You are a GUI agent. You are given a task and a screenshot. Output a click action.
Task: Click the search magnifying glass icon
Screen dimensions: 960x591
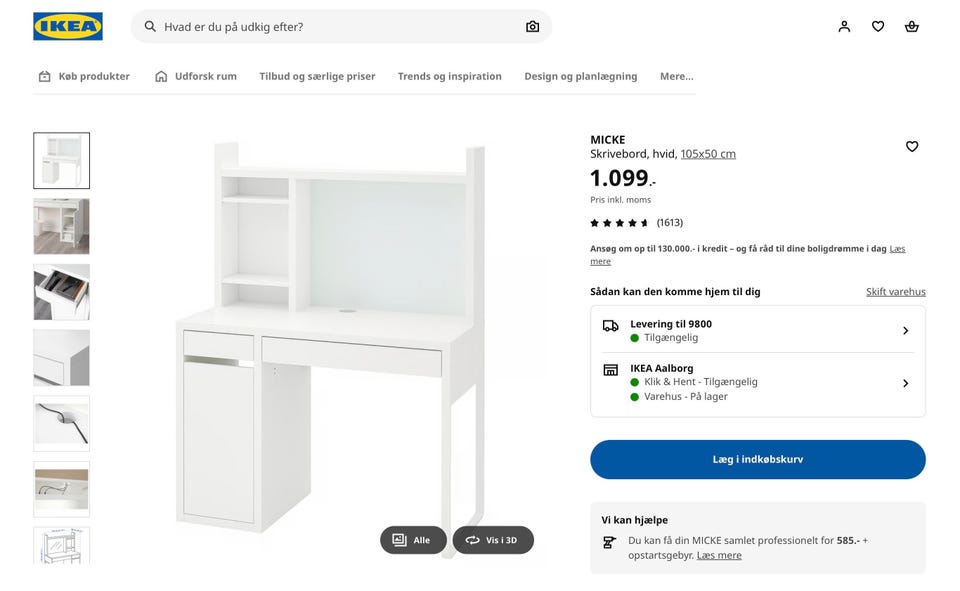tap(150, 27)
